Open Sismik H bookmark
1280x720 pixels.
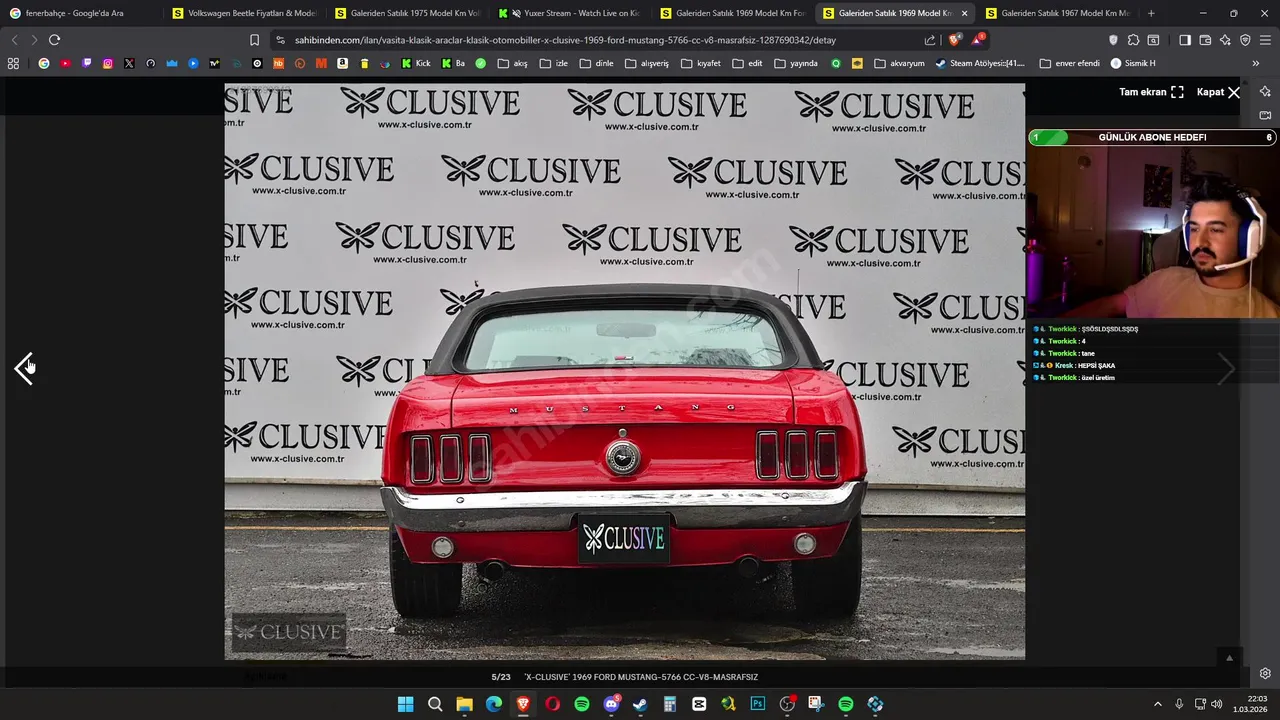[1133, 63]
